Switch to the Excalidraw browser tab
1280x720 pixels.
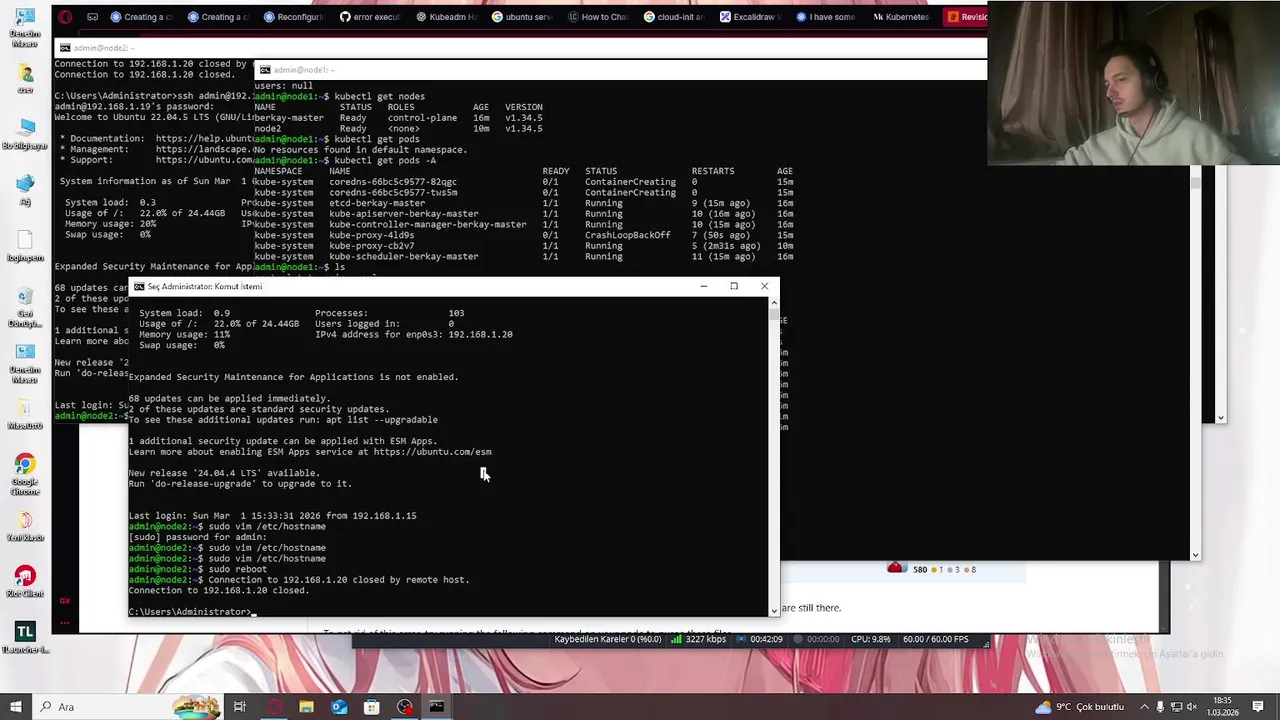point(749,17)
